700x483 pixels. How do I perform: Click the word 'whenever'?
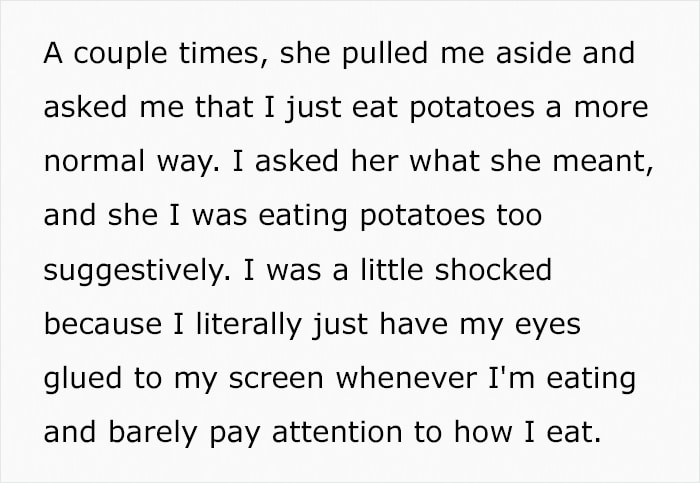406,378
